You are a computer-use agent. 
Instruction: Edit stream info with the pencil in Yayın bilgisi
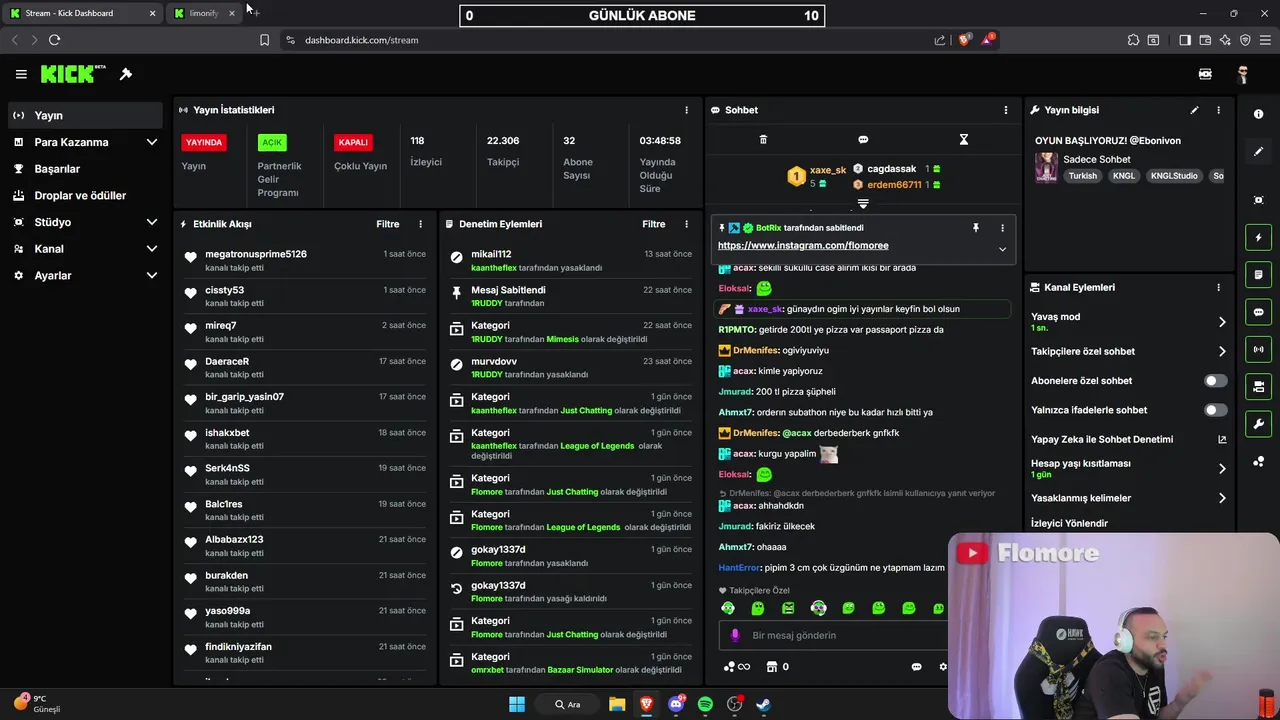(1194, 110)
